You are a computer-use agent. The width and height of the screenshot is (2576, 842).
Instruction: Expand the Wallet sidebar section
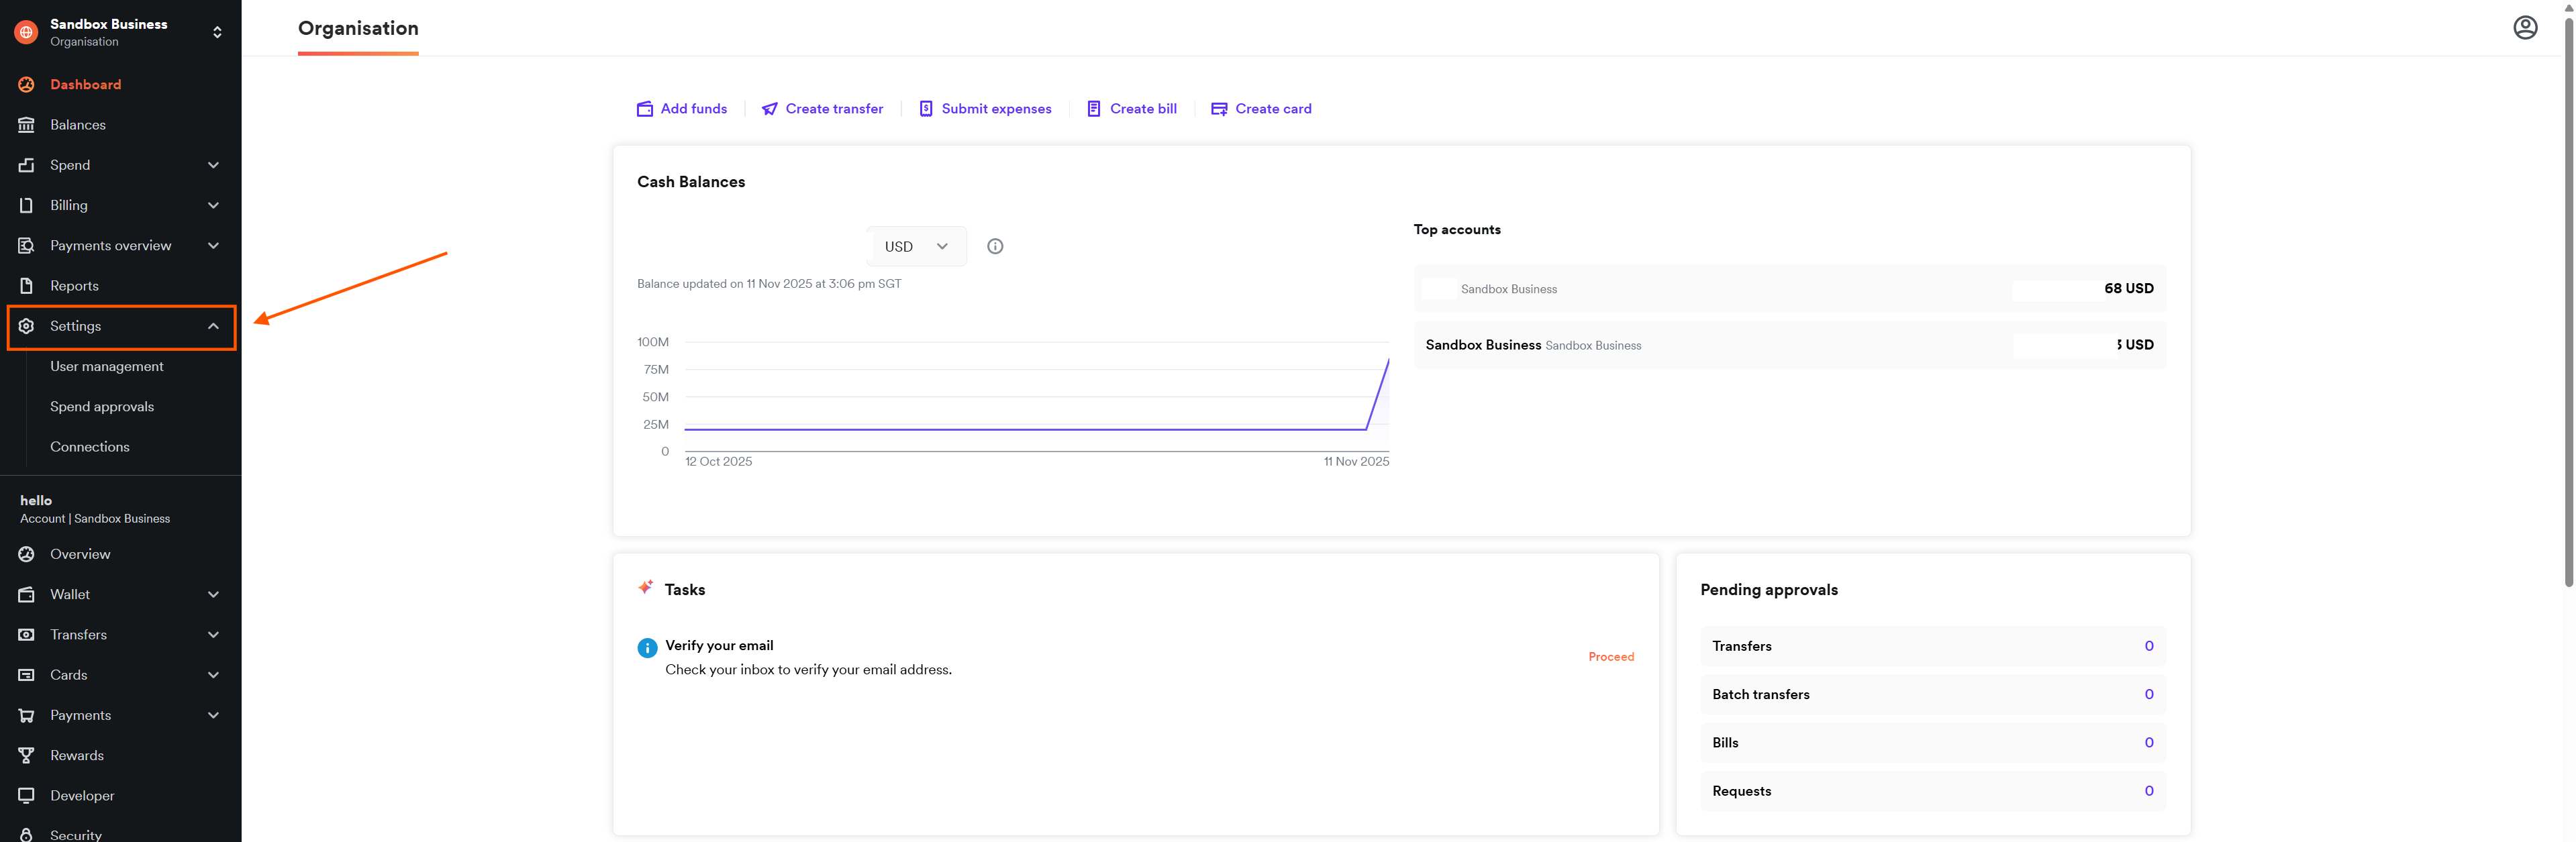click(x=213, y=594)
